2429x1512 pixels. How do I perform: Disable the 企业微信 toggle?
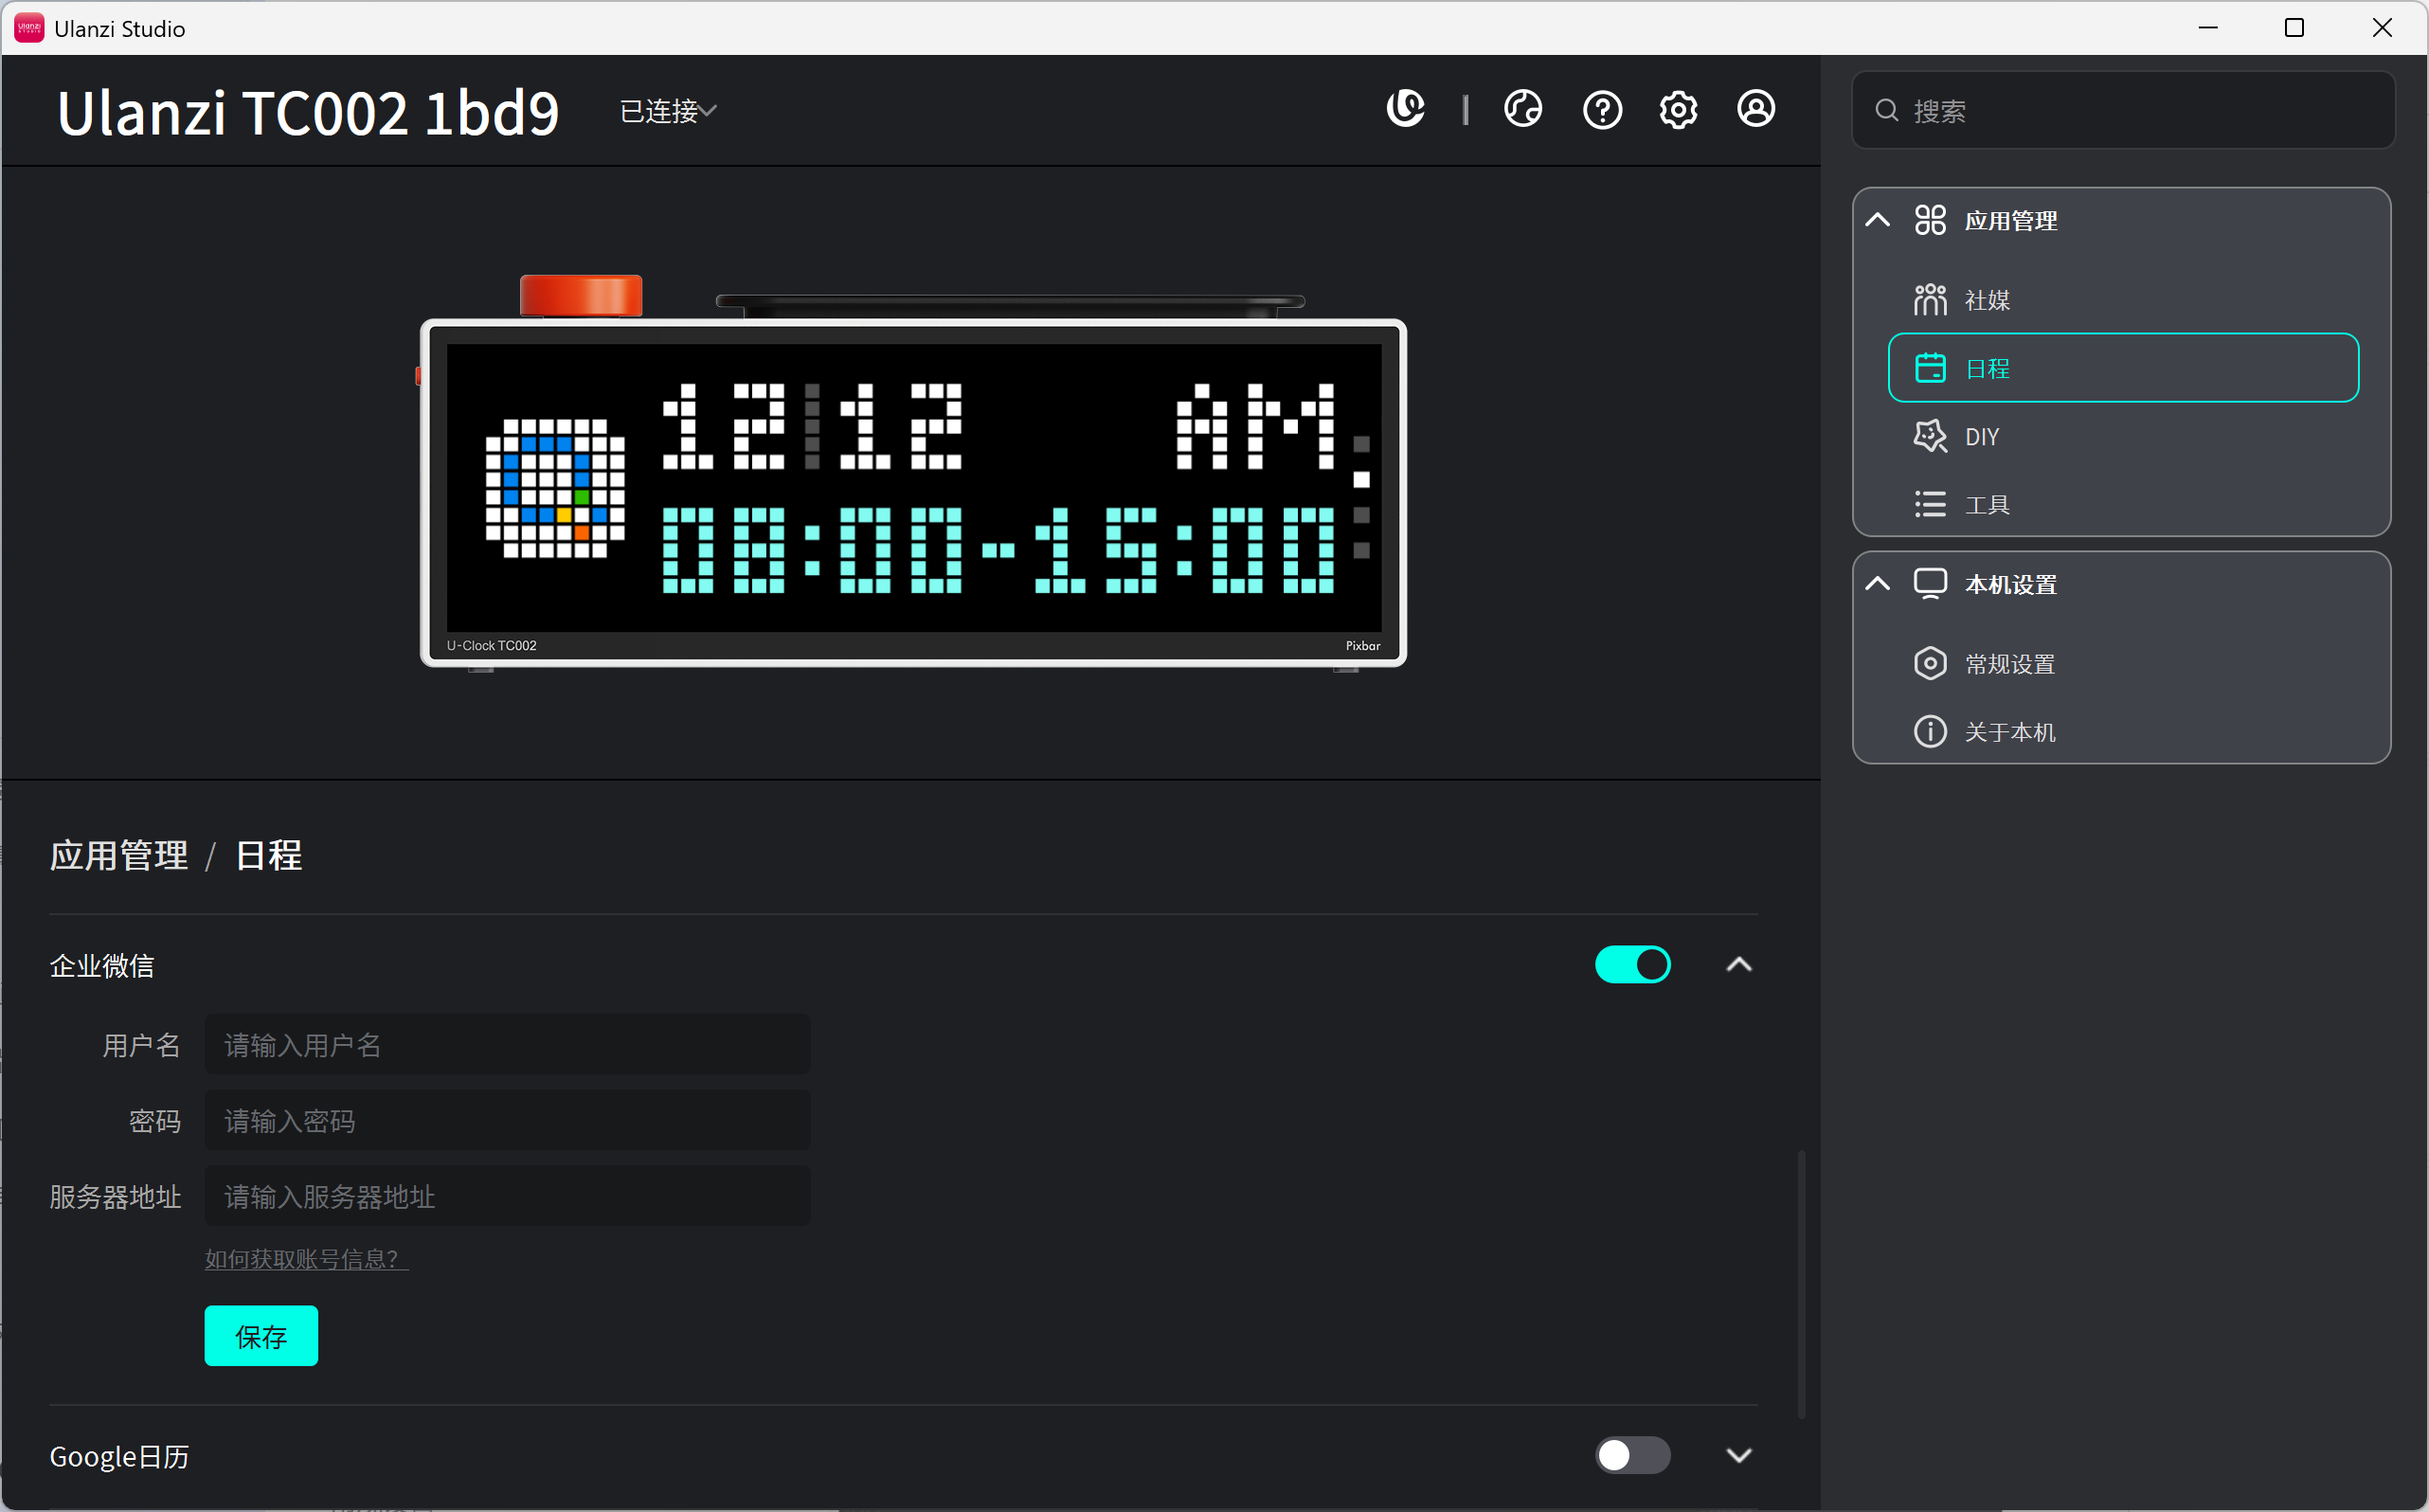(1632, 965)
